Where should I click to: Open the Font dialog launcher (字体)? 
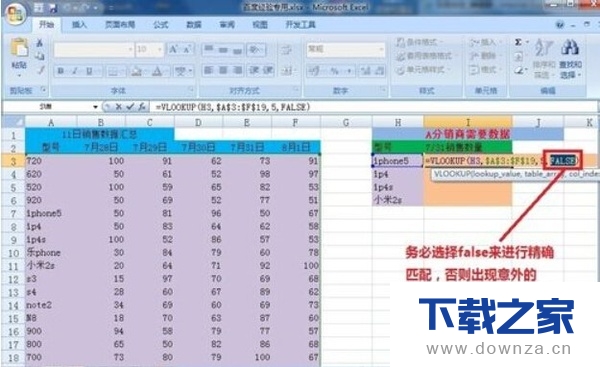[191, 90]
